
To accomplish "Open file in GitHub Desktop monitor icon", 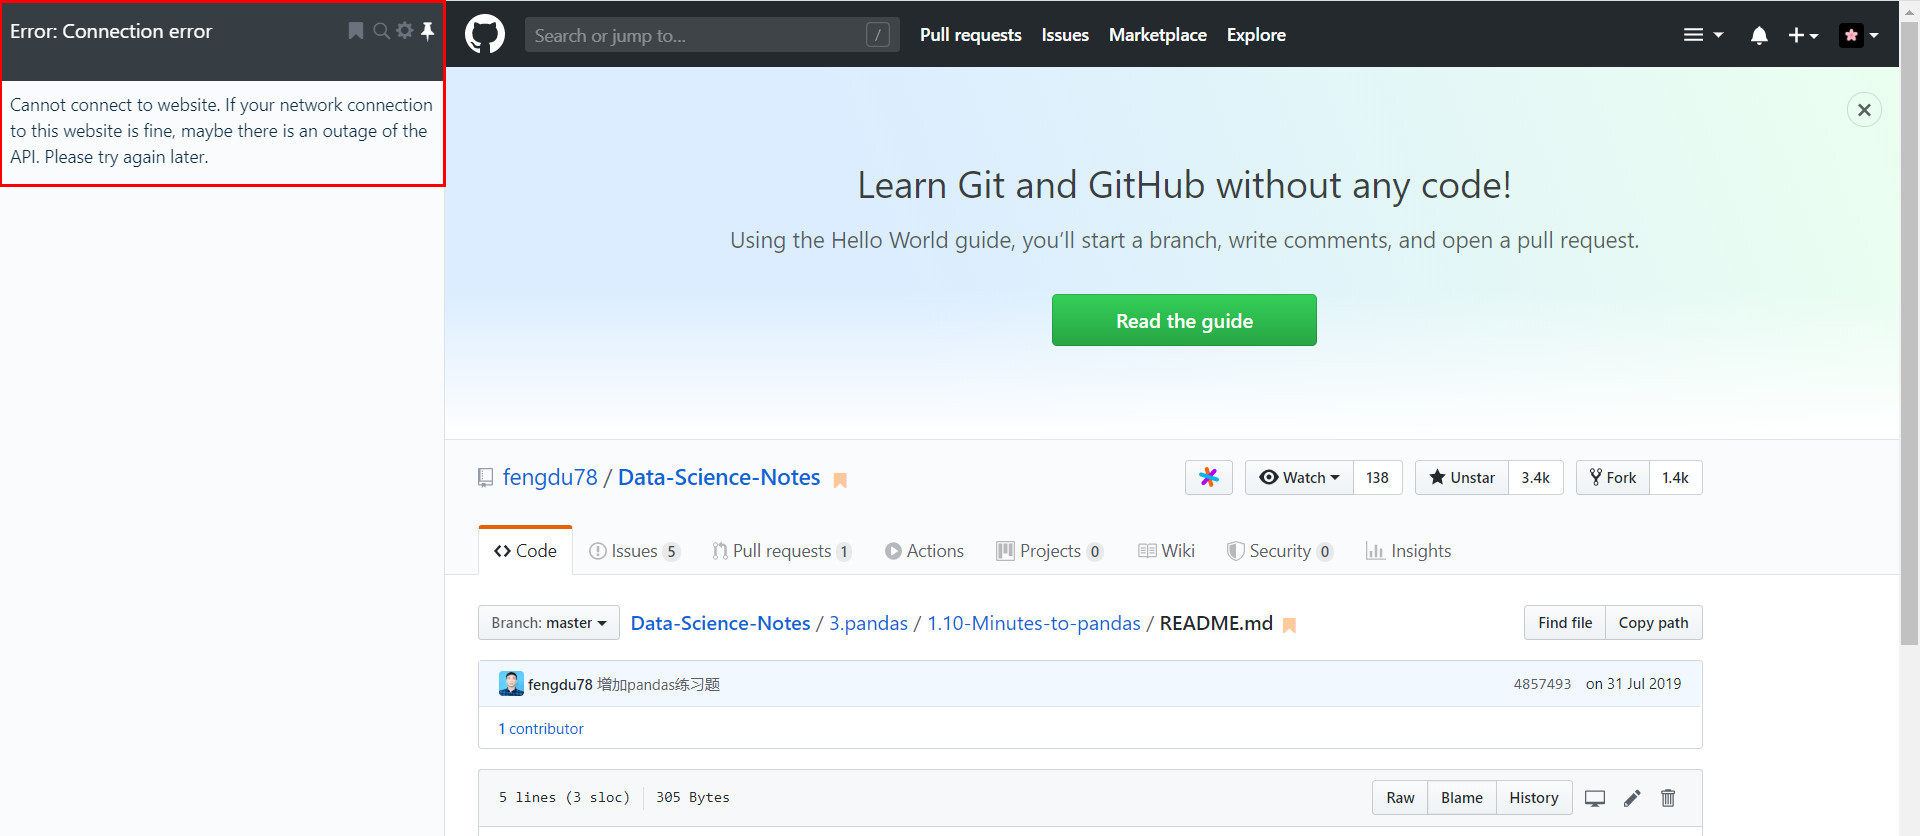I will coord(1595,798).
